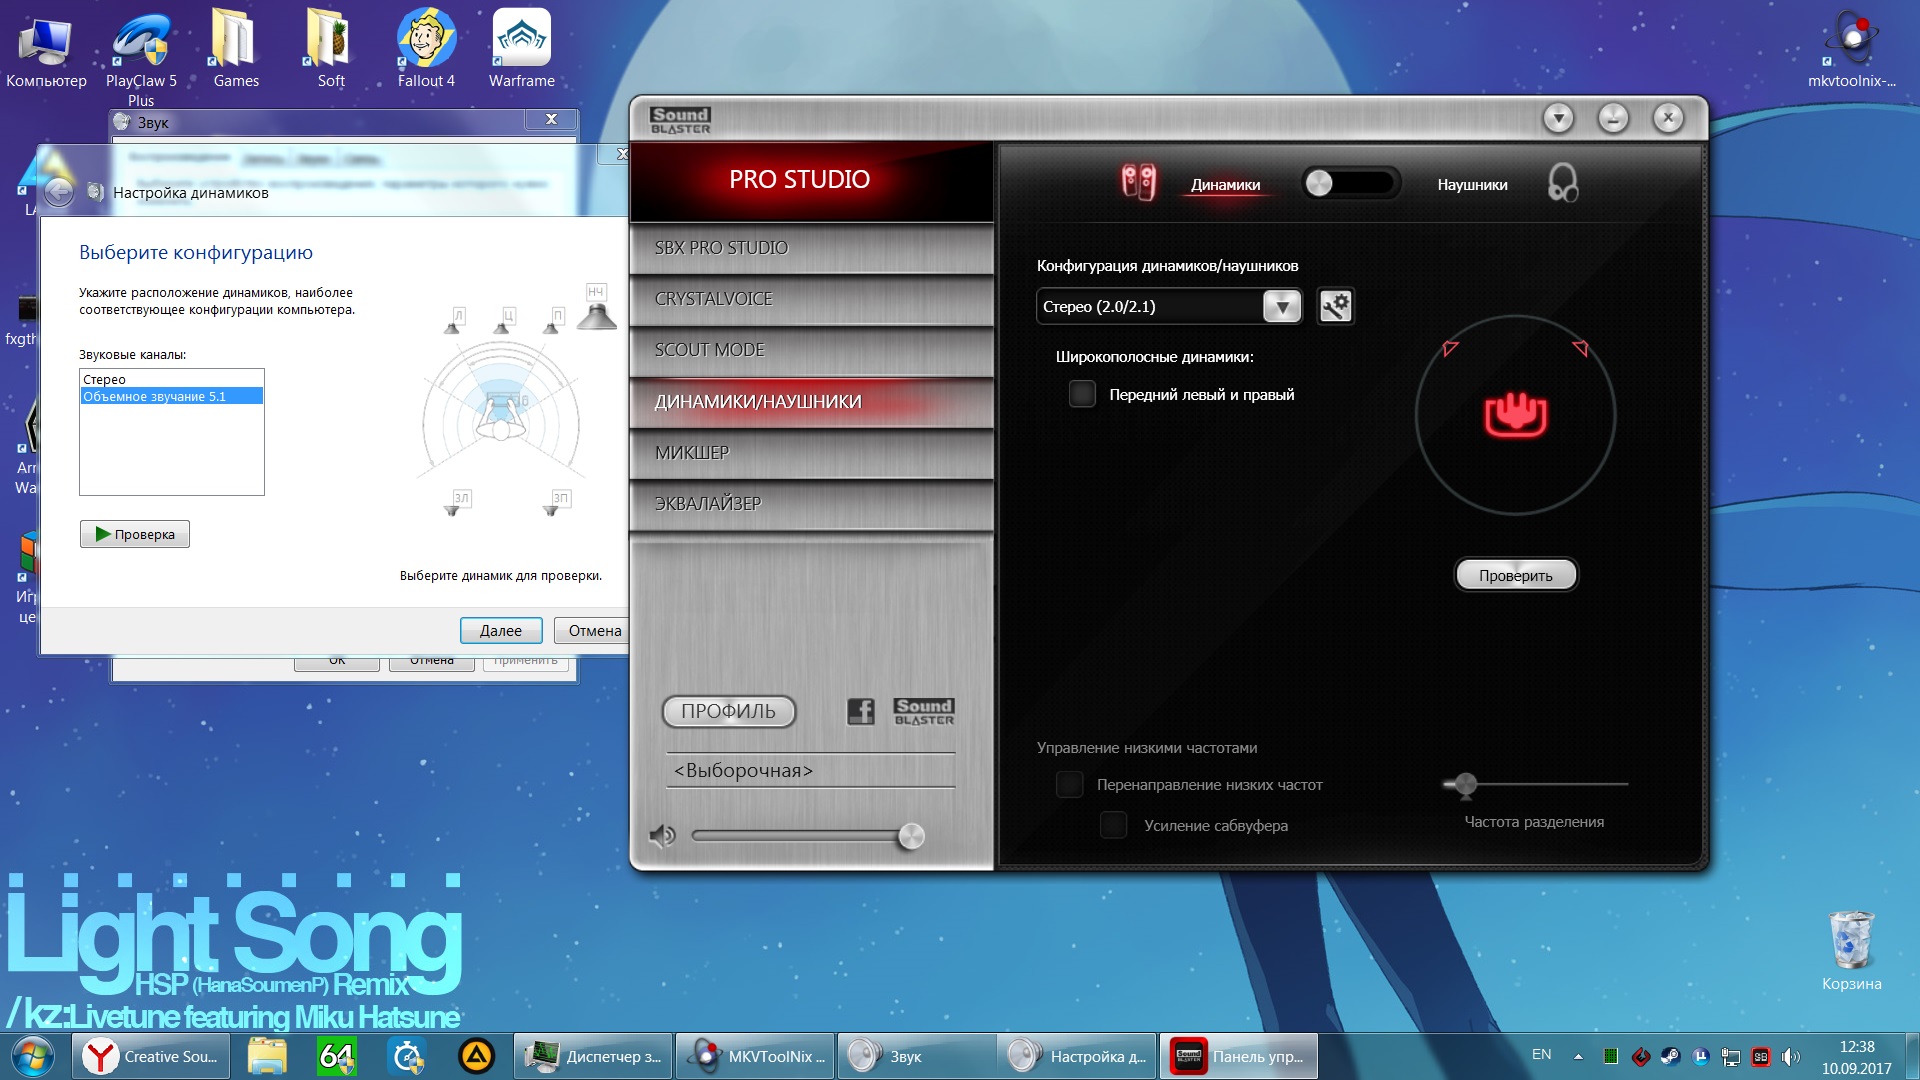Click the front left speaker marker in circle
This screenshot has width=1920, height=1080.
1450,348
